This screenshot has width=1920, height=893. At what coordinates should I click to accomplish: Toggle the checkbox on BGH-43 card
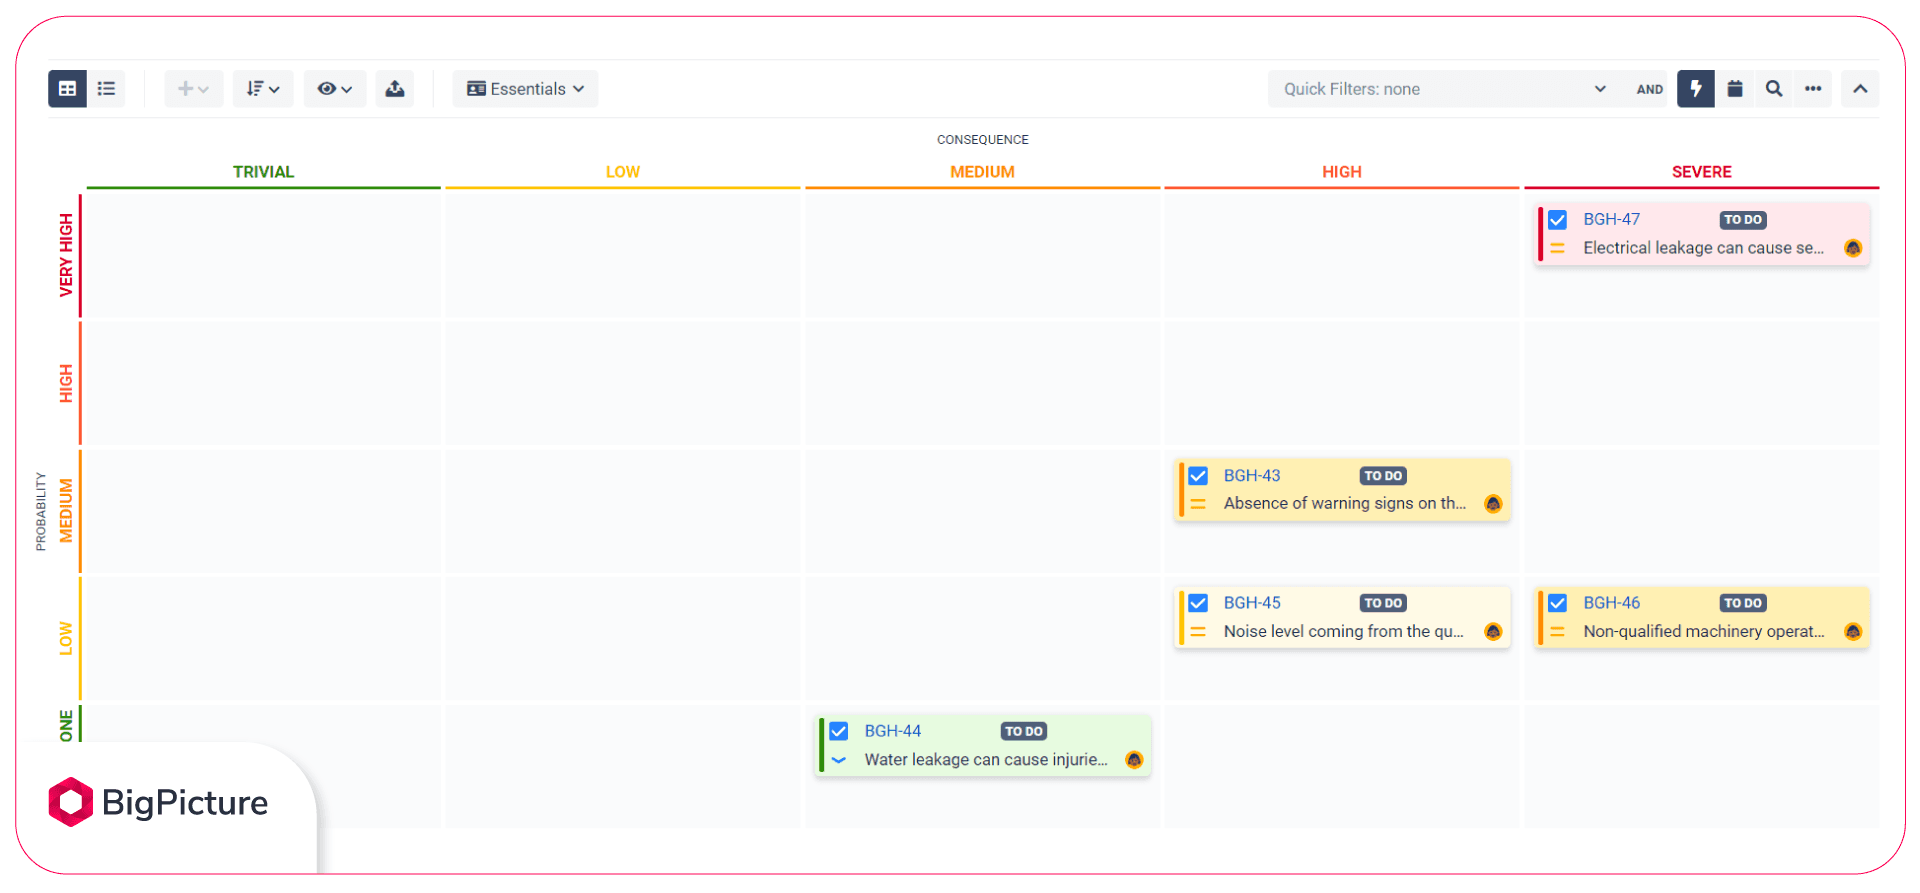tap(1198, 476)
